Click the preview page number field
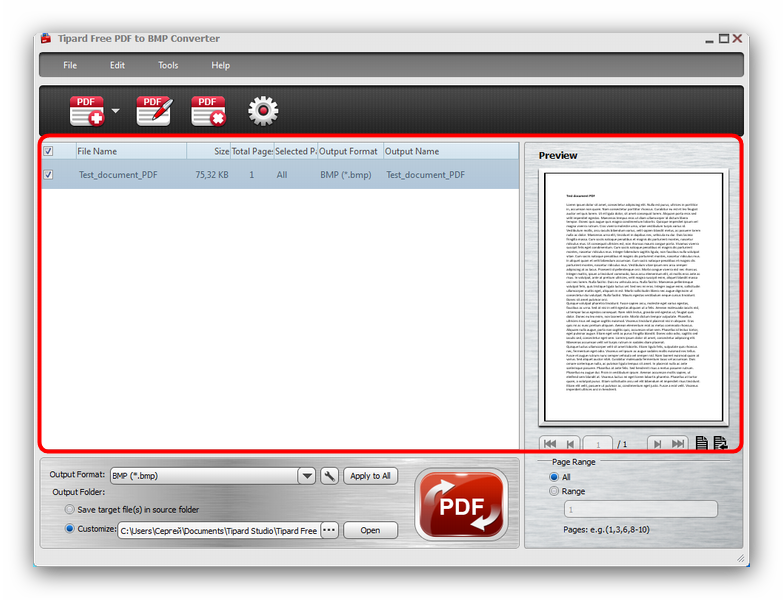The width and height of the screenshot is (783, 600). [x=598, y=444]
